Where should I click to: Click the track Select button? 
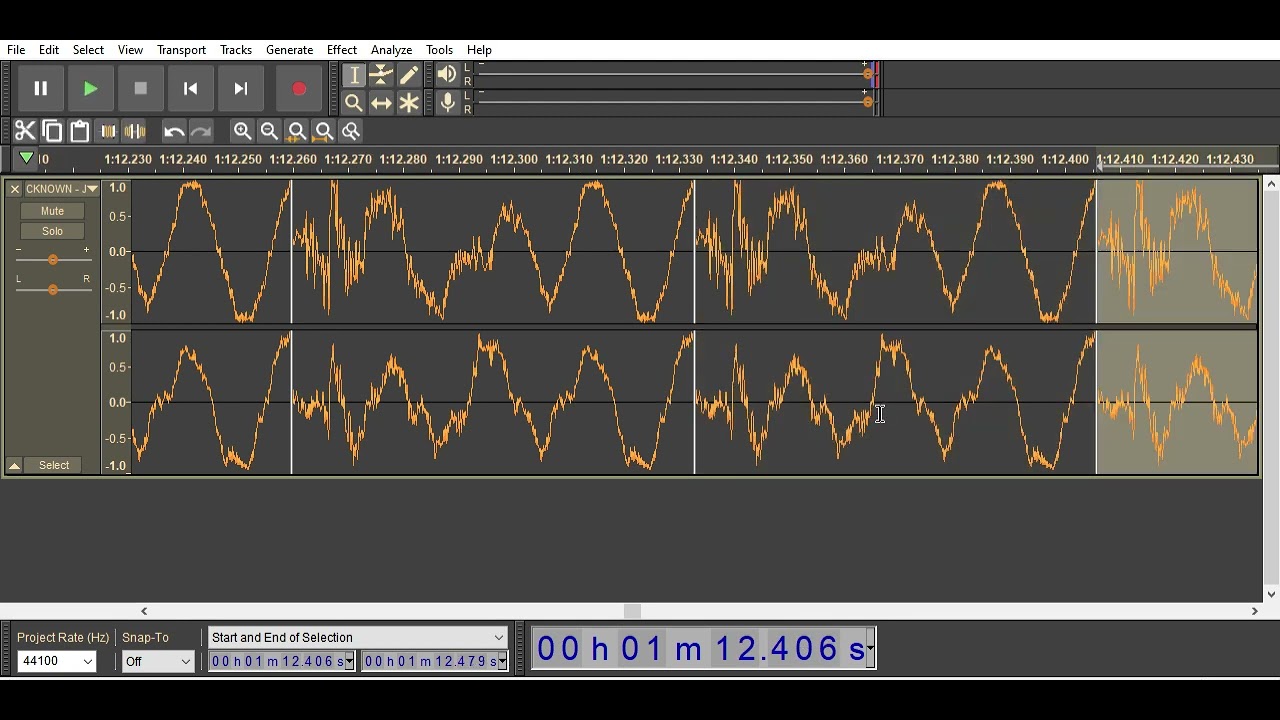tap(54, 465)
